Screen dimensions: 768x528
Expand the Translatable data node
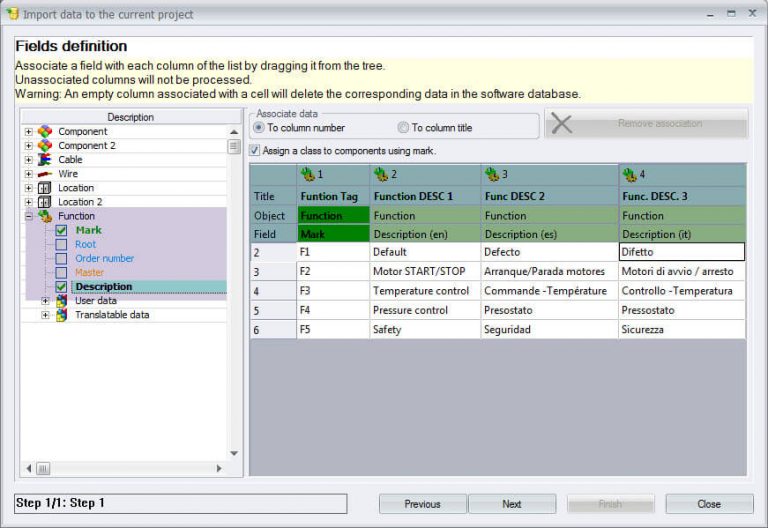(x=45, y=315)
